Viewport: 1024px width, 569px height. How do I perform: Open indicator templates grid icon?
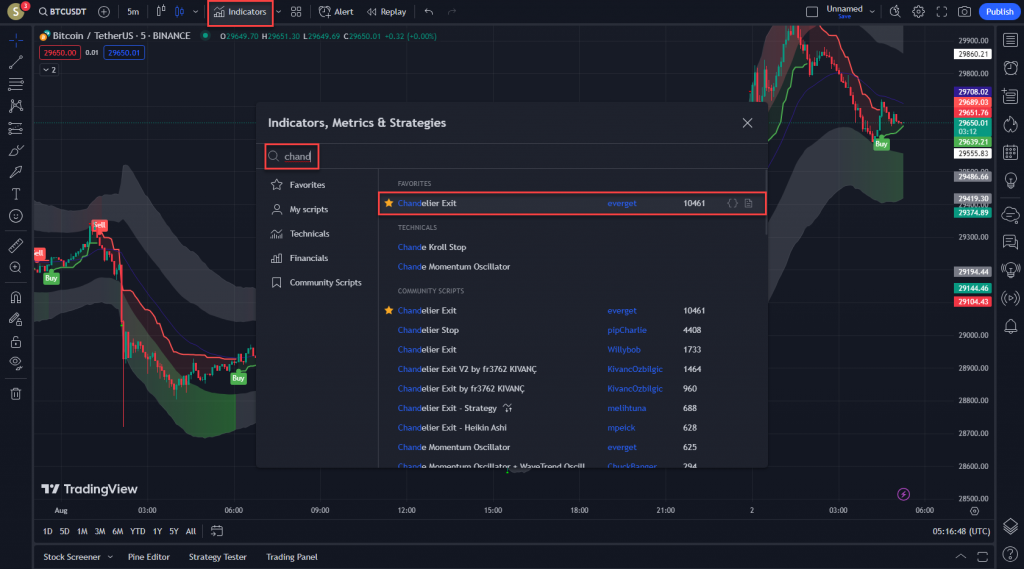[296, 12]
